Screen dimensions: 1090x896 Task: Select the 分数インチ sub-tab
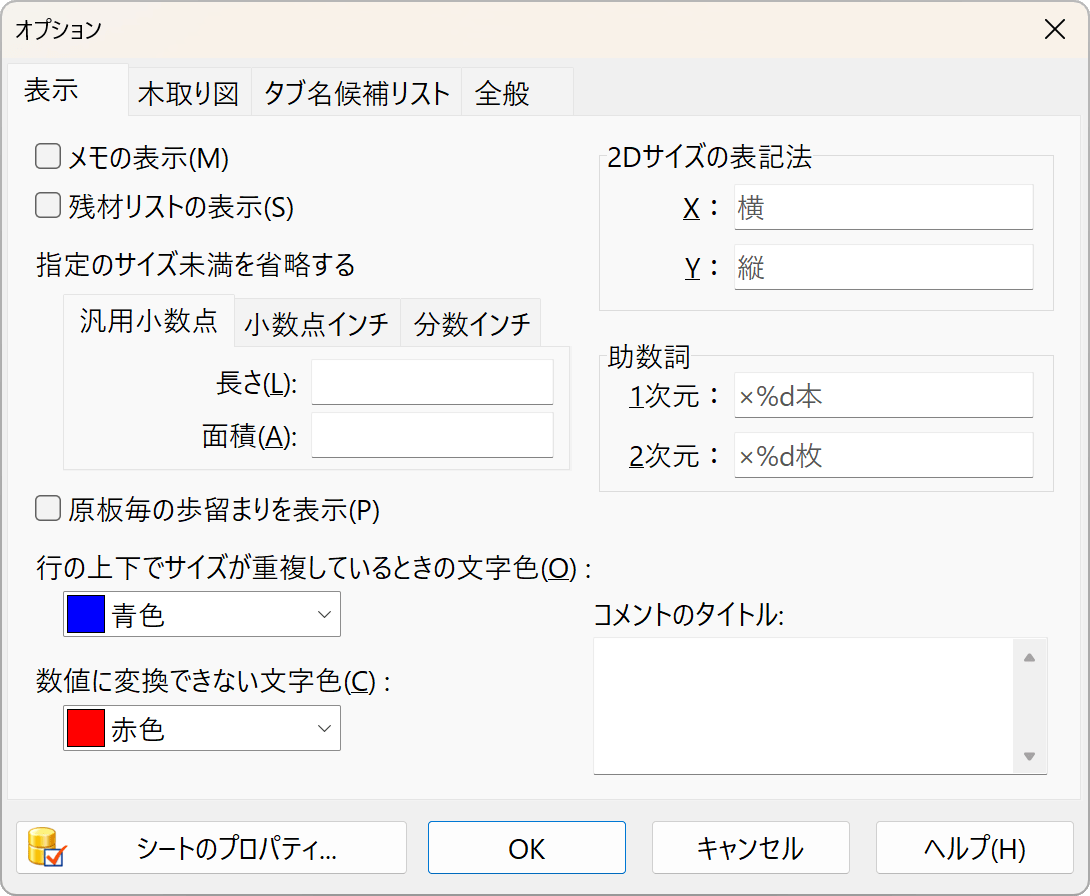point(472,324)
